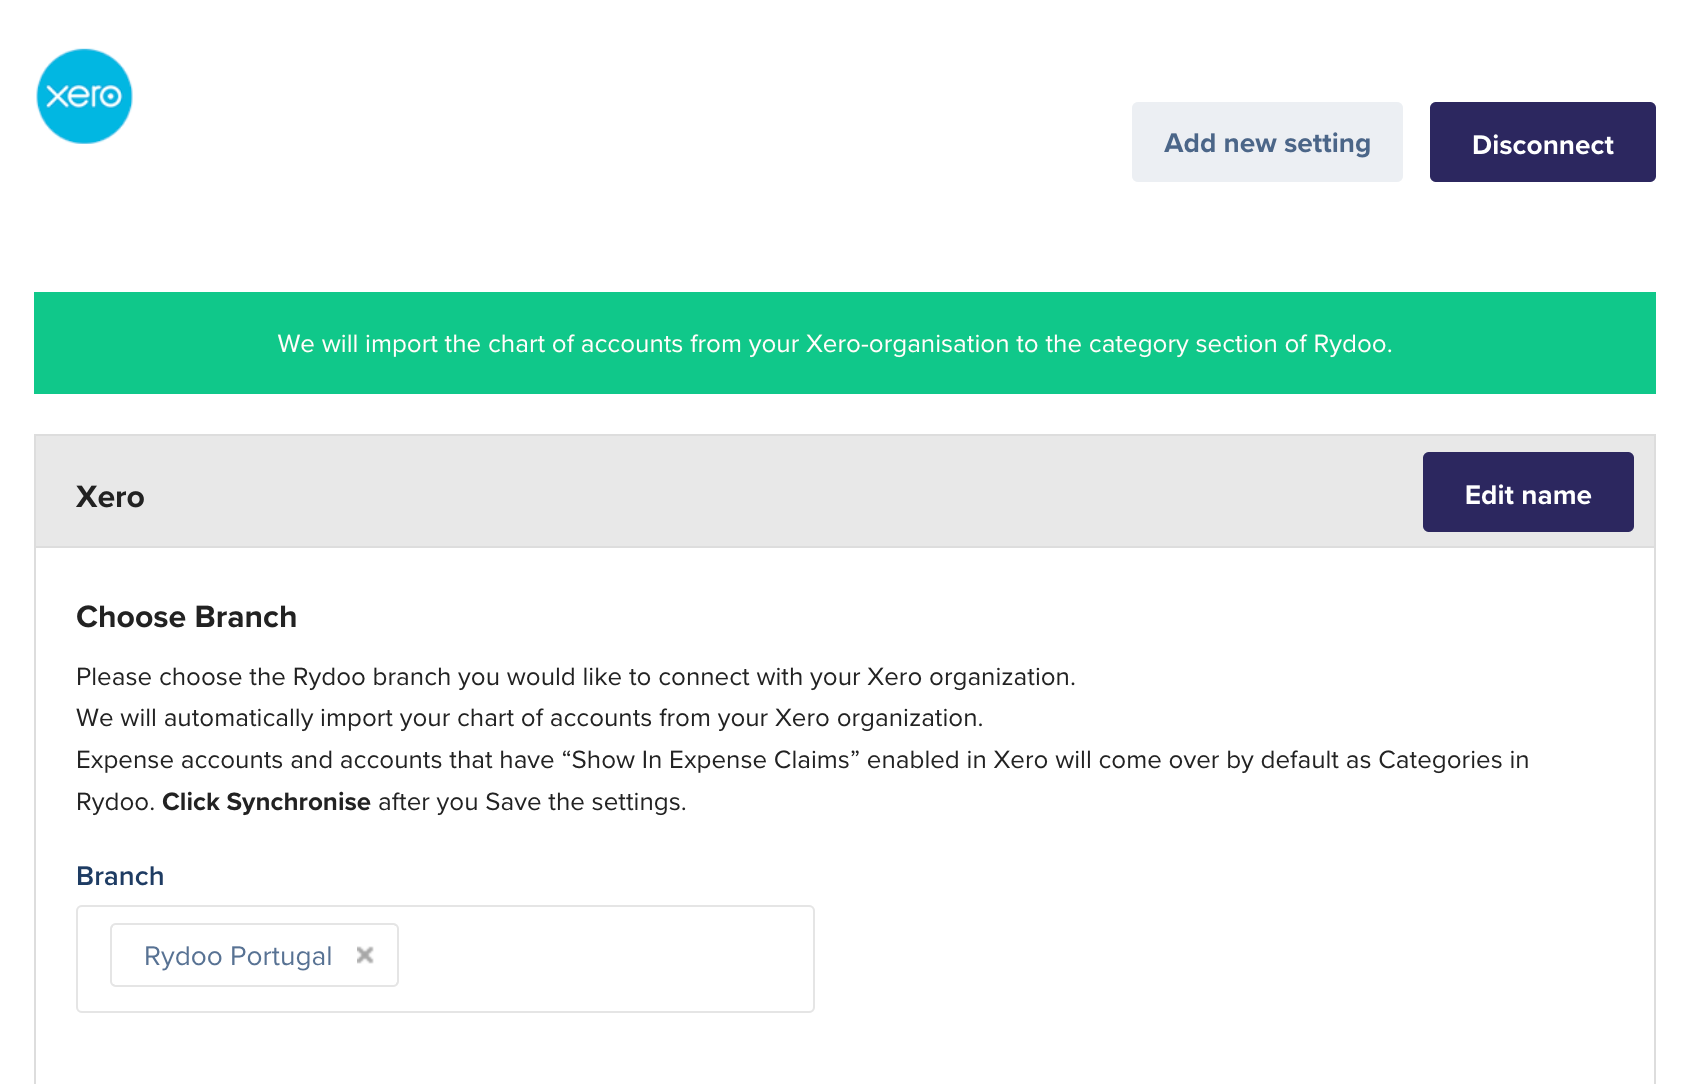
Task: Click the 'Please choose the Rydoo branch' sentence
Action: coord(576,677)
